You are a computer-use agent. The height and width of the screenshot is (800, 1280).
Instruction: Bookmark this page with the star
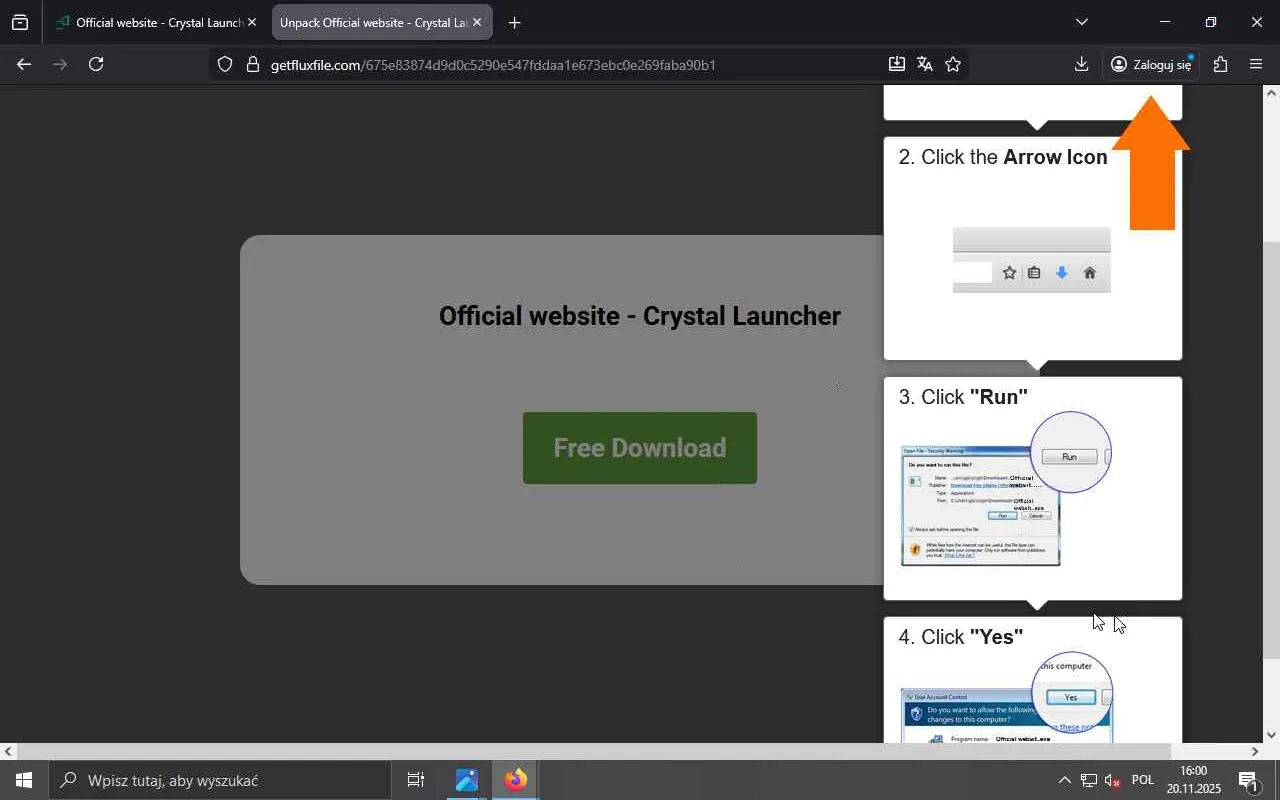click(x=953, y=64)
